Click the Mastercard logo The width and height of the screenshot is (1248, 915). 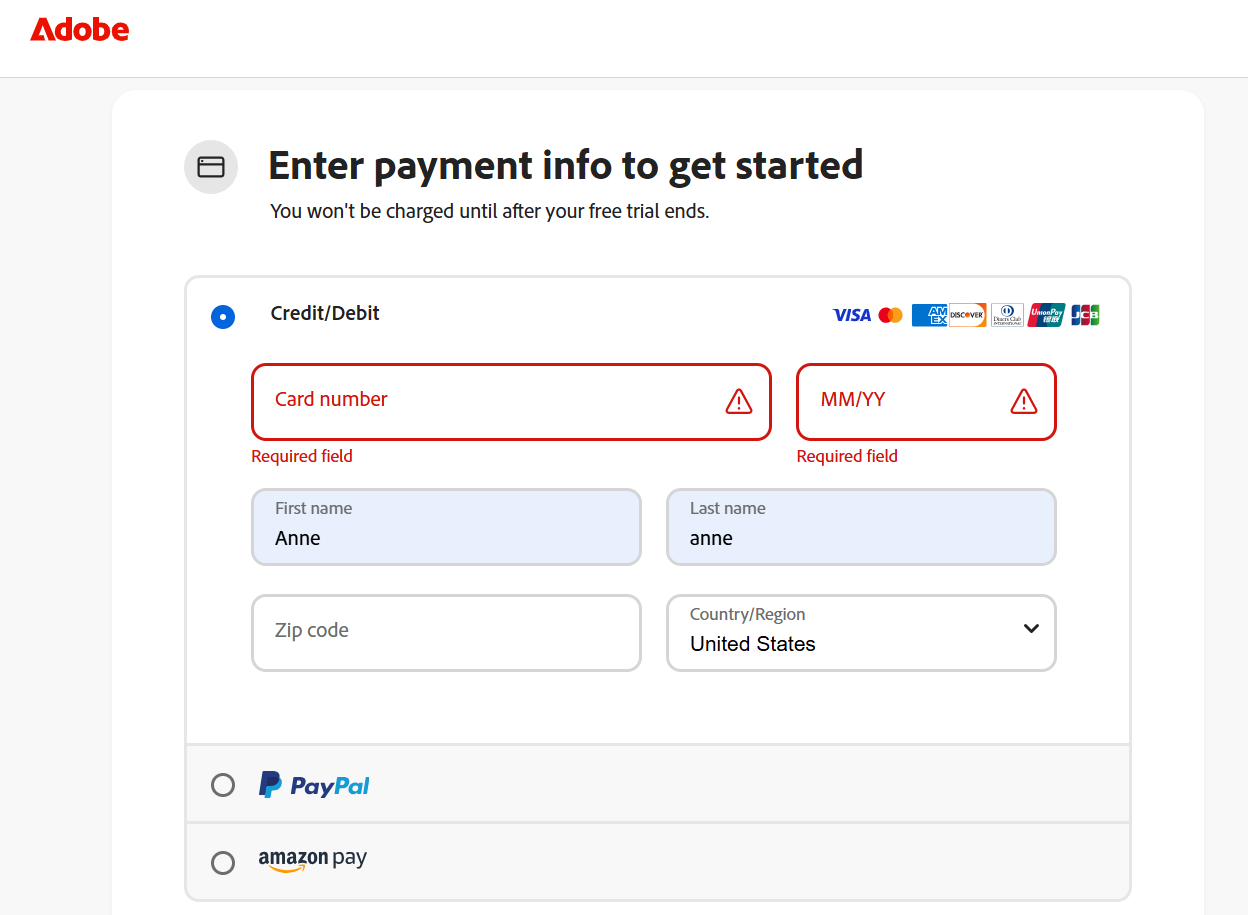coord(890,315)
